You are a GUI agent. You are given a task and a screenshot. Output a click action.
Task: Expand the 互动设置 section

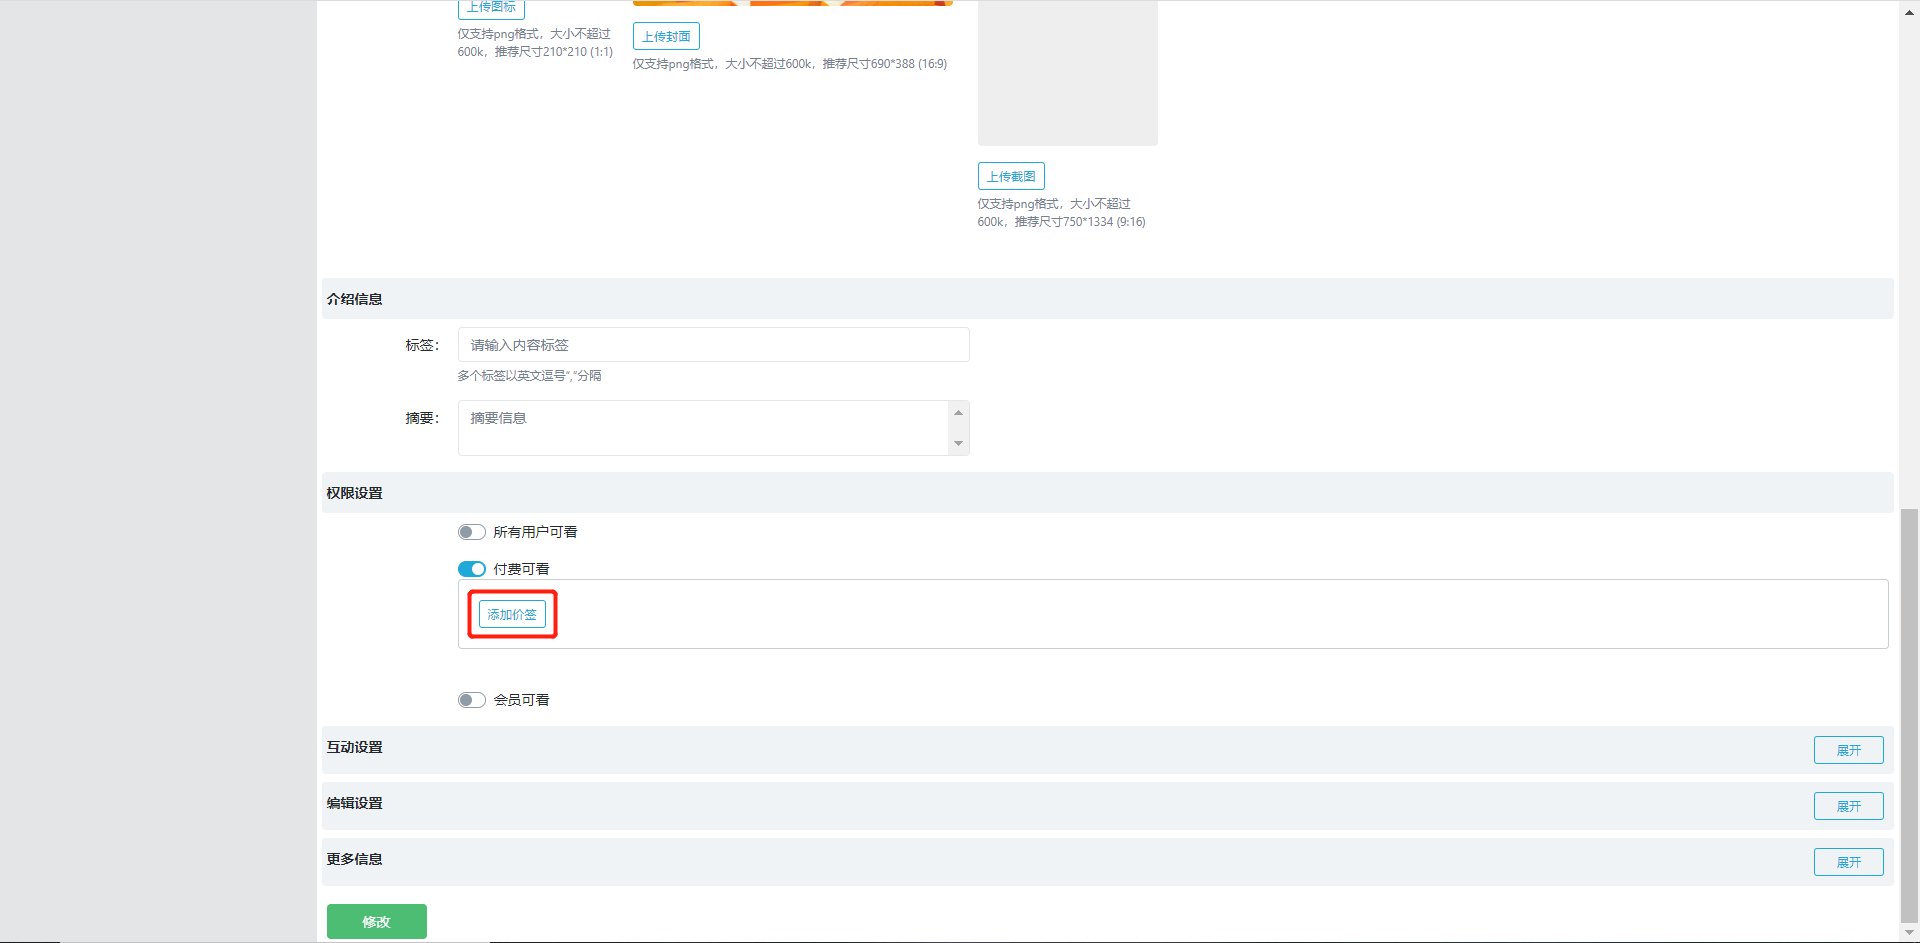point(1848,750)
